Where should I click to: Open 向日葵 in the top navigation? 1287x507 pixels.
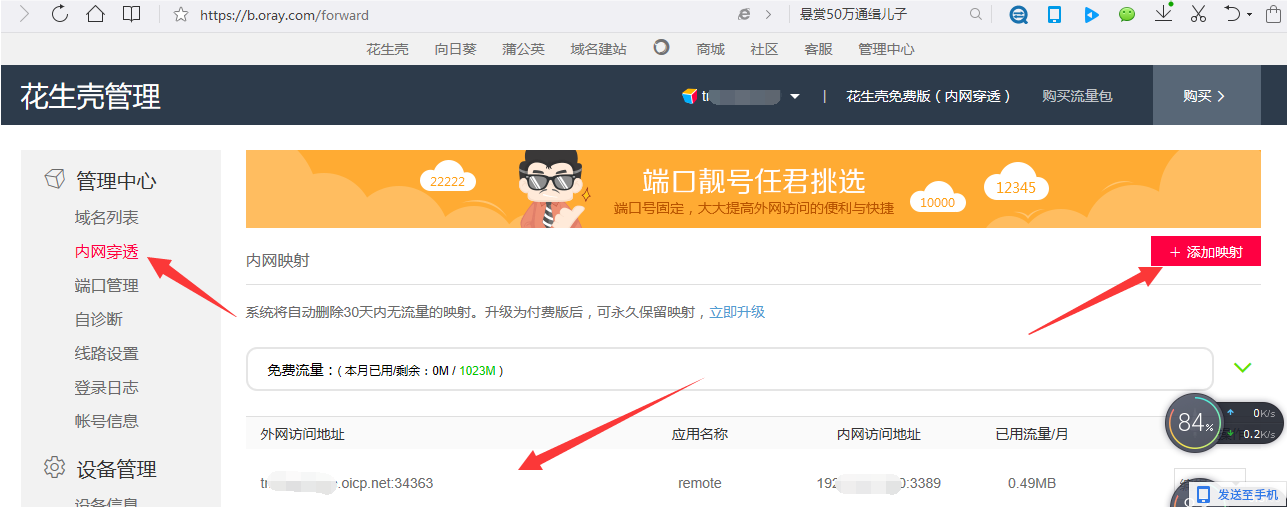455,49
